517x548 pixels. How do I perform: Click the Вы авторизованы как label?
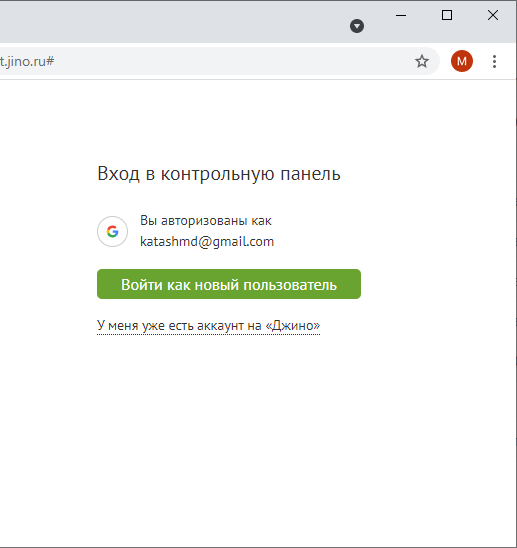[206, 221]
